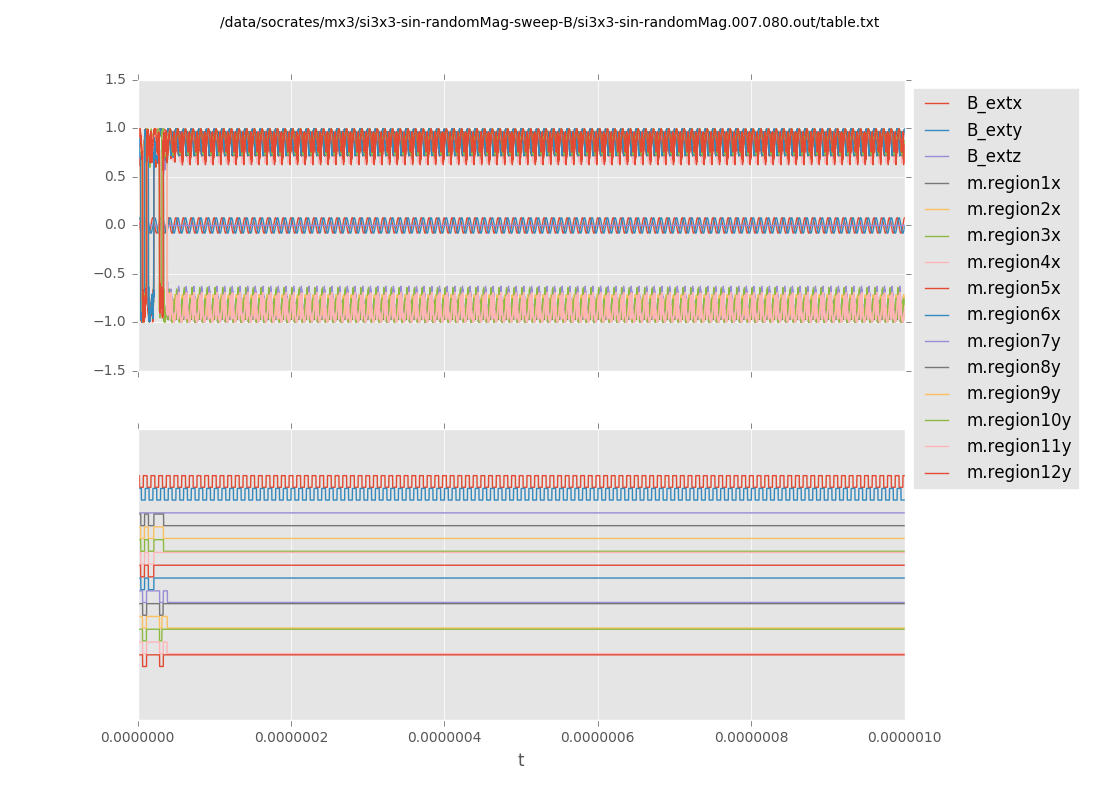Click the table.txt file path title

tap(549, 22)
